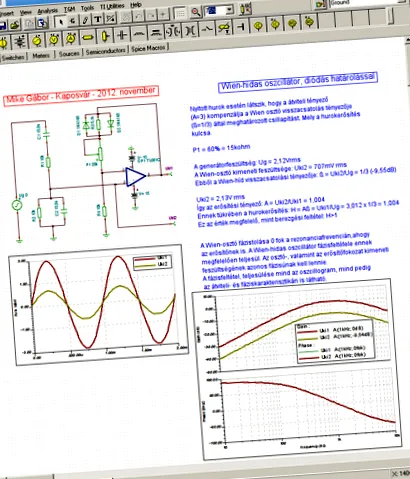
Task: Place an ammeter (A) component
Action: [70, 38]
